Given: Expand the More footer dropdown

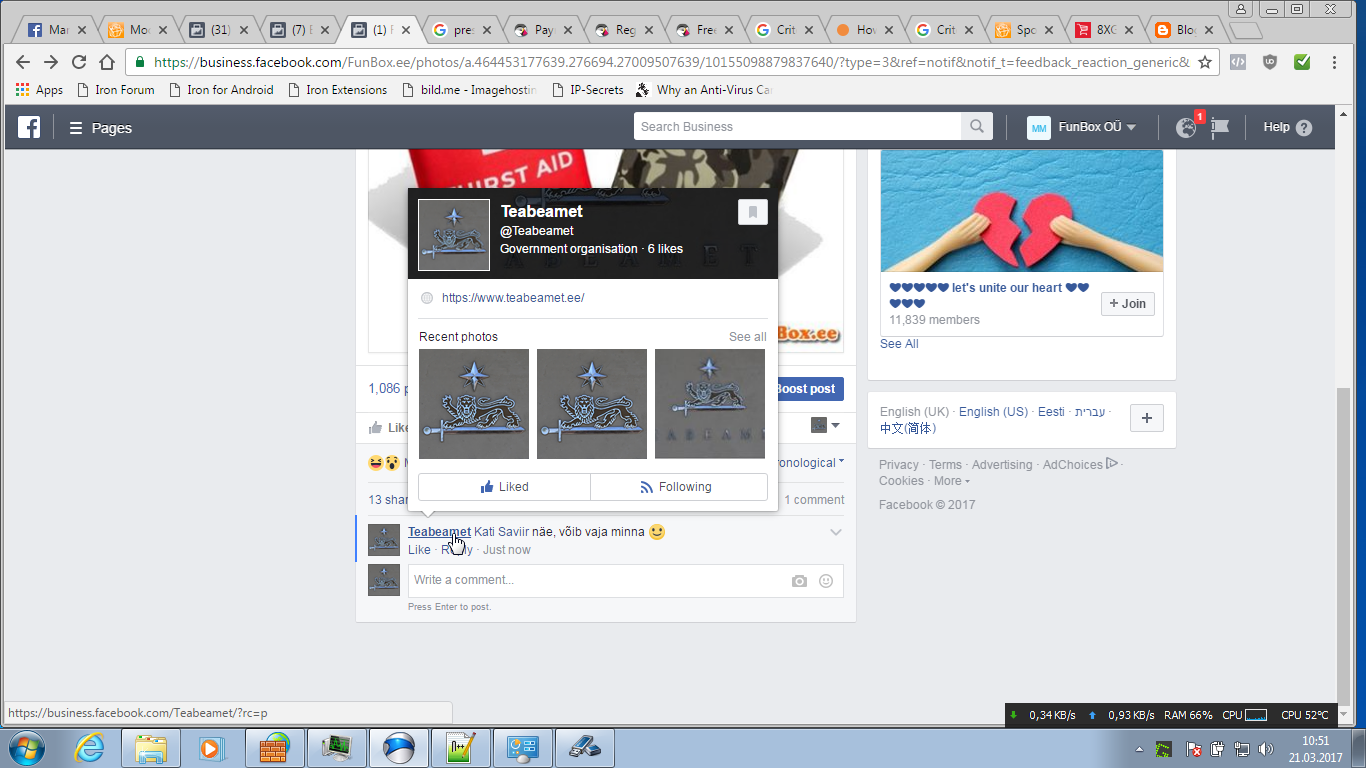Looking at the screenshot, I should pyautogui.click(x=952, y=481).
